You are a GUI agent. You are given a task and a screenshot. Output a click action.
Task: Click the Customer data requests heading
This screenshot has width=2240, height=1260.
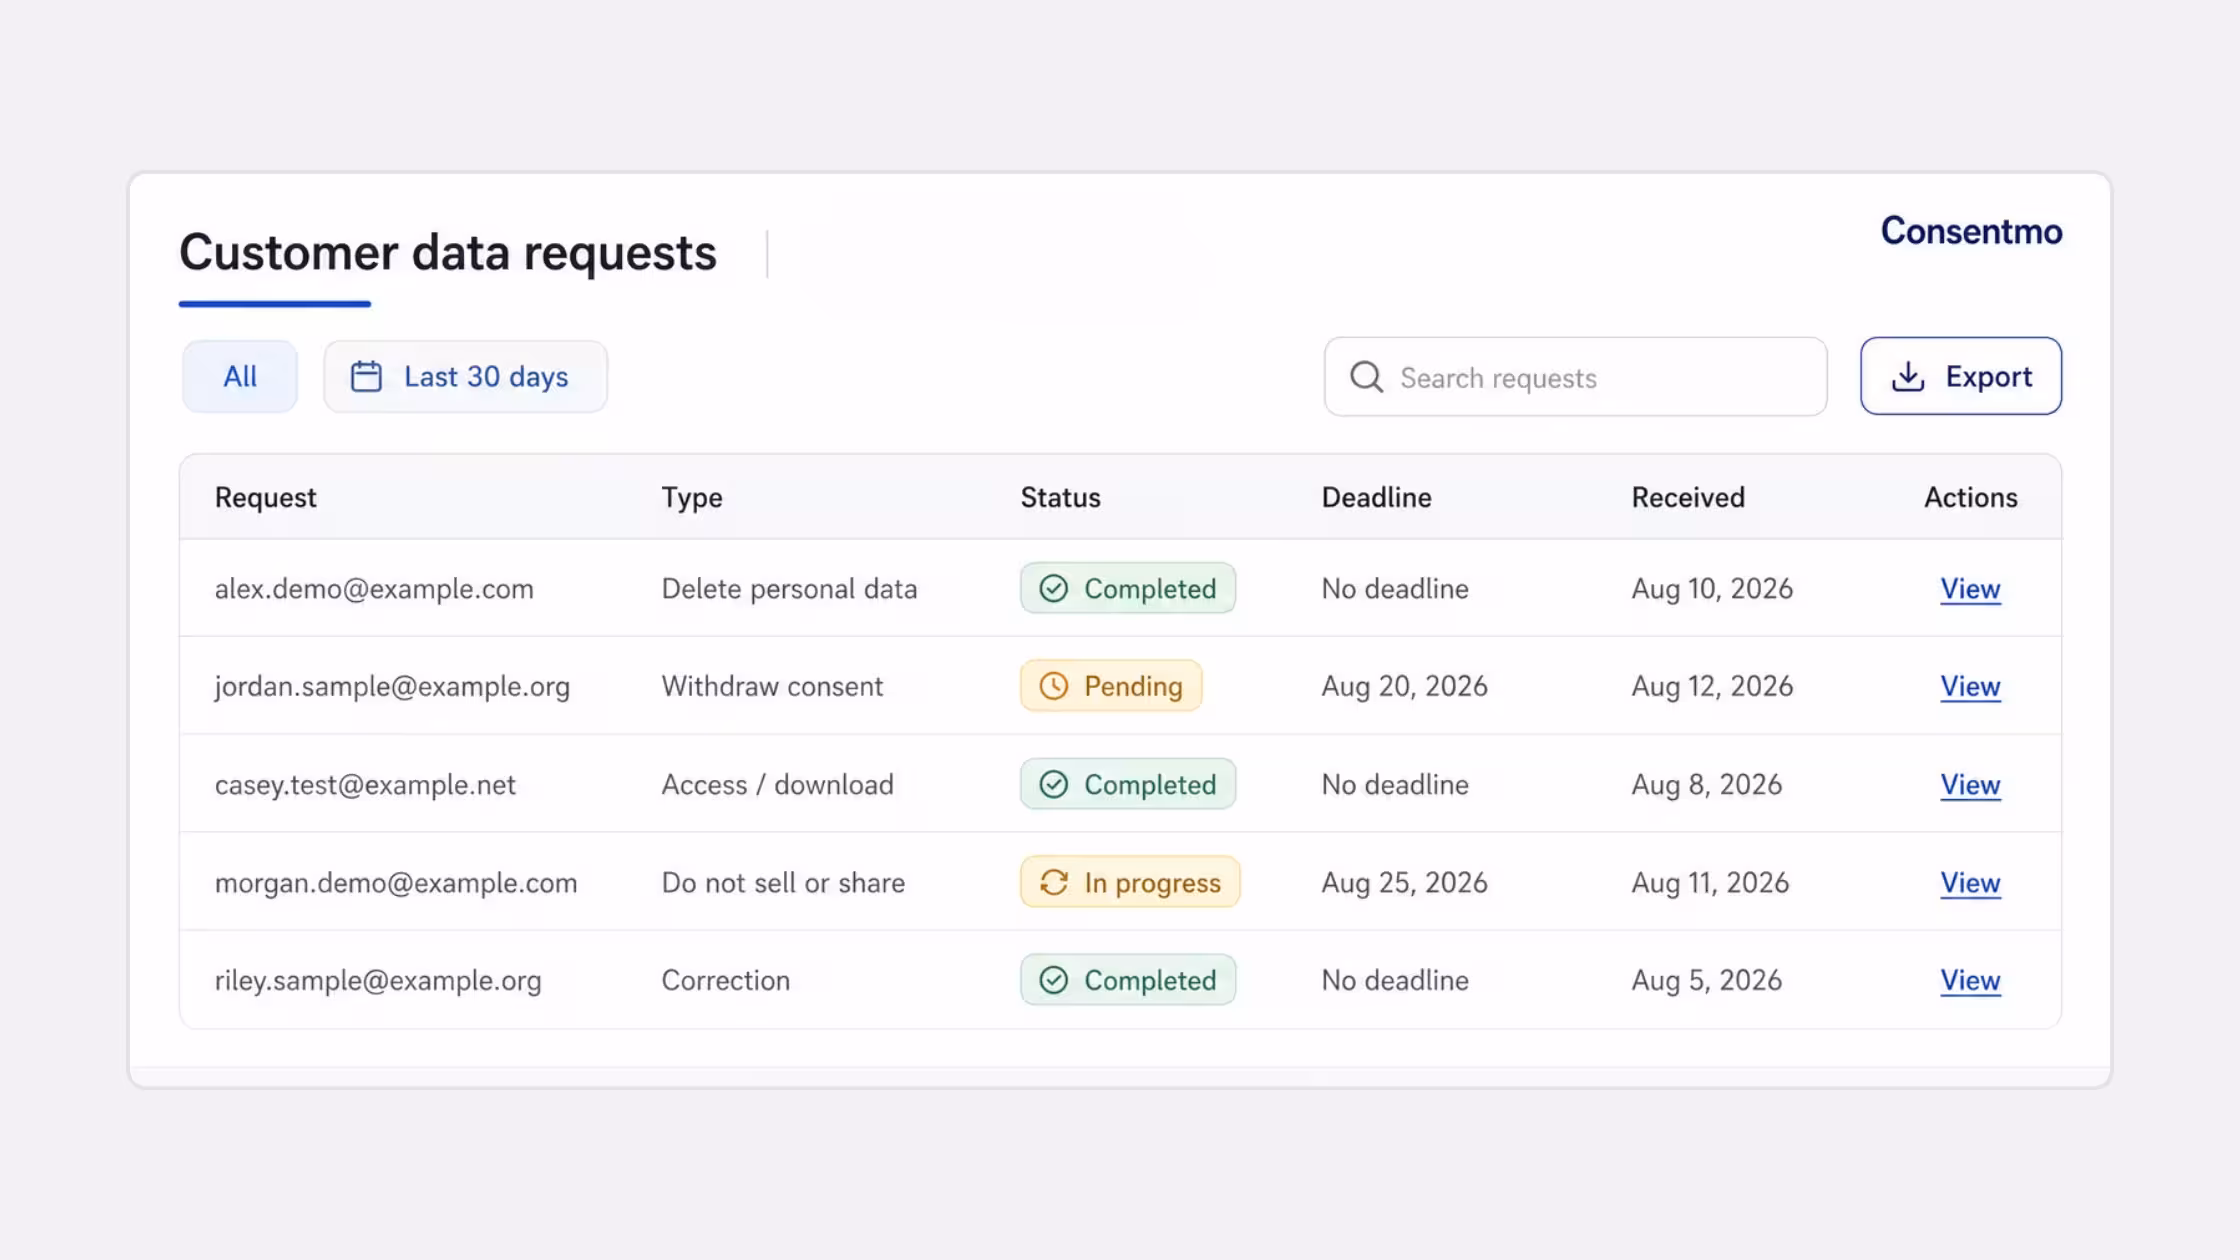click(x=448, y=252)
